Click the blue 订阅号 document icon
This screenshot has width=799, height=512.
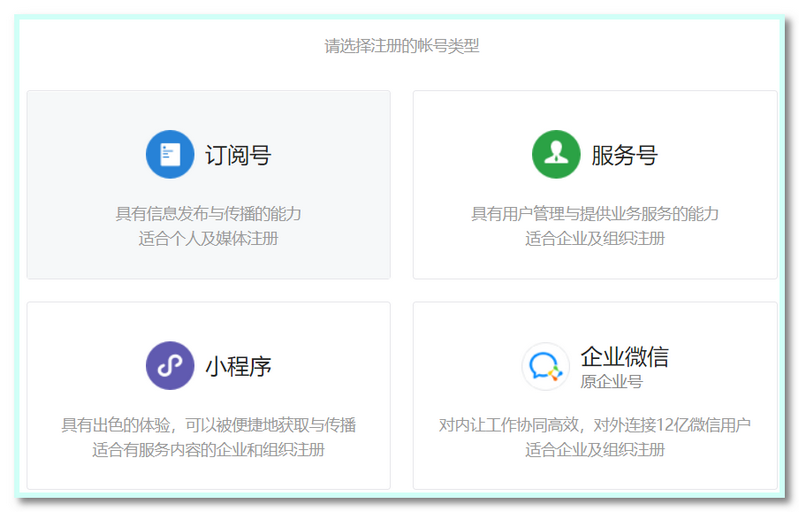[x=170, y=154]
